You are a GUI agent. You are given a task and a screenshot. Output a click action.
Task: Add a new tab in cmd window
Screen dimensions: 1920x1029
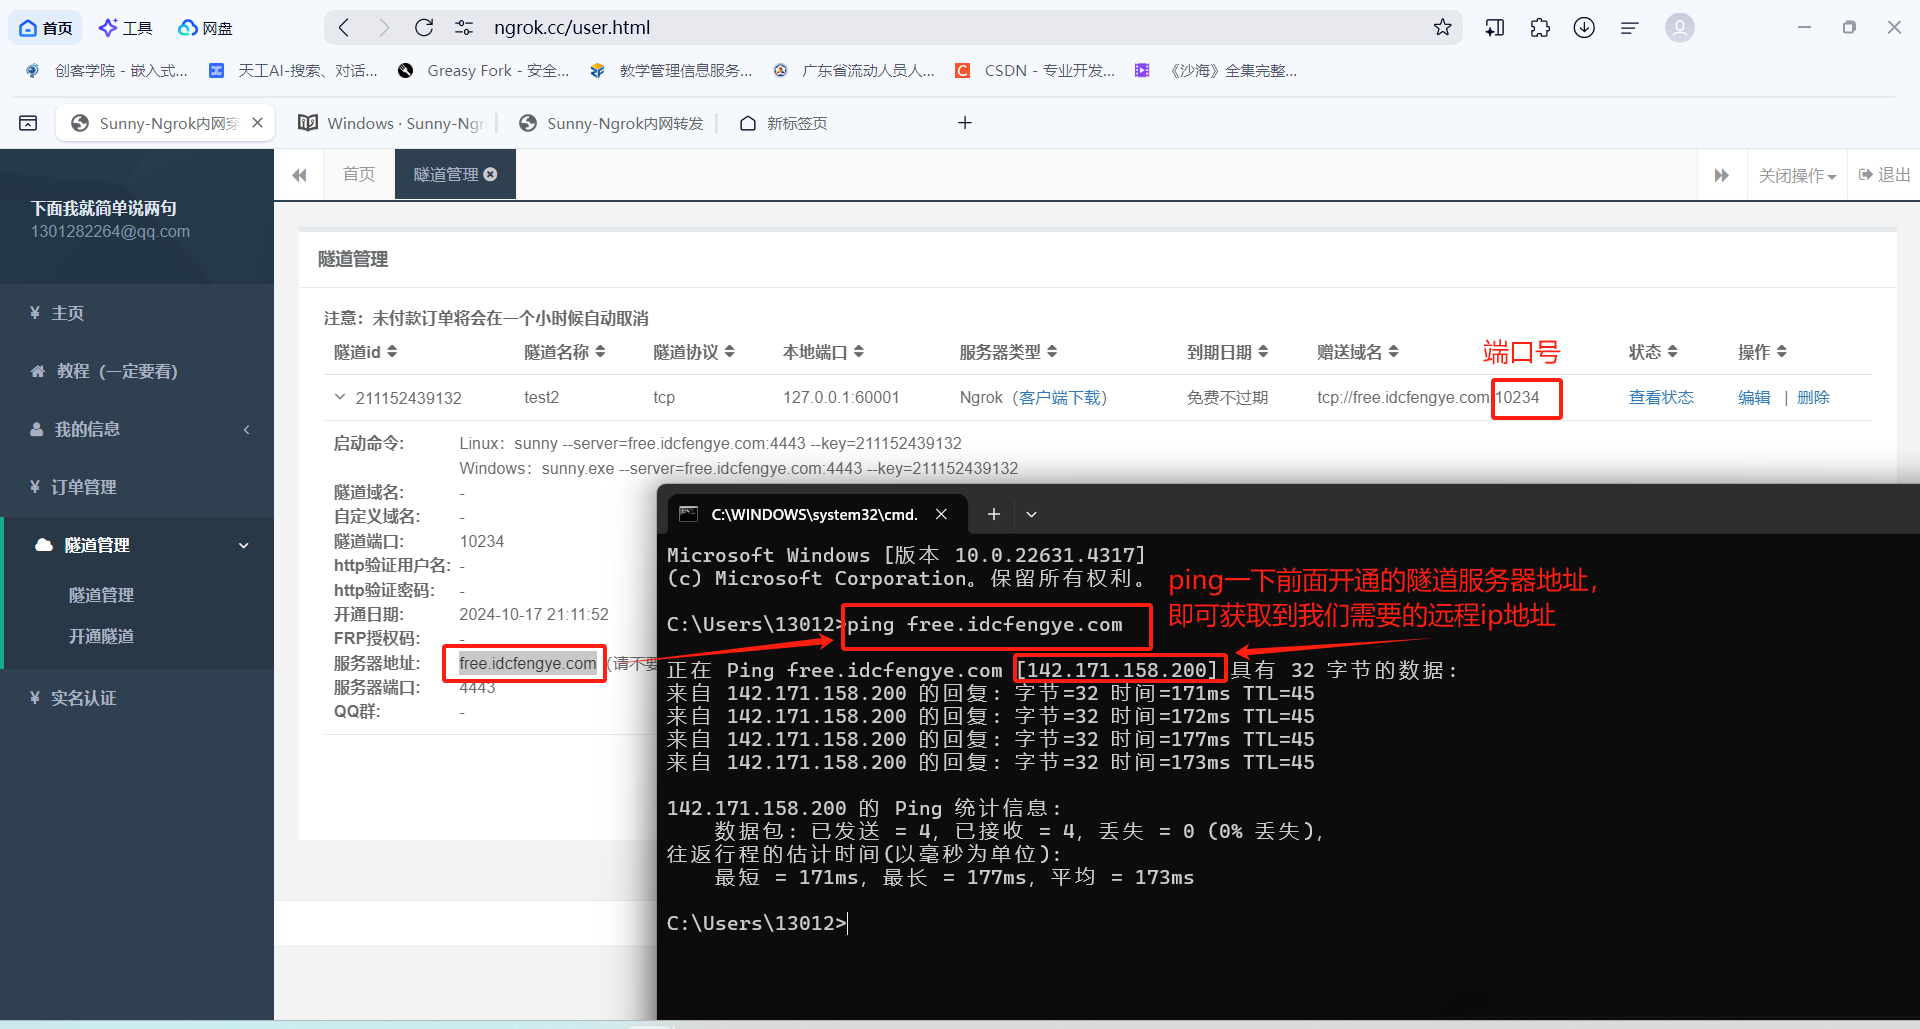pos(993,514)
